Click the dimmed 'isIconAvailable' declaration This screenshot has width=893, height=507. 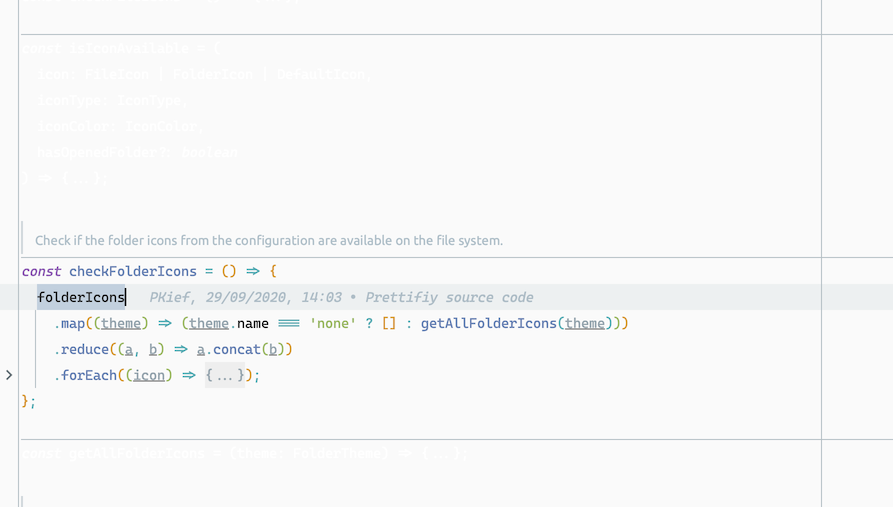[129, 48]
